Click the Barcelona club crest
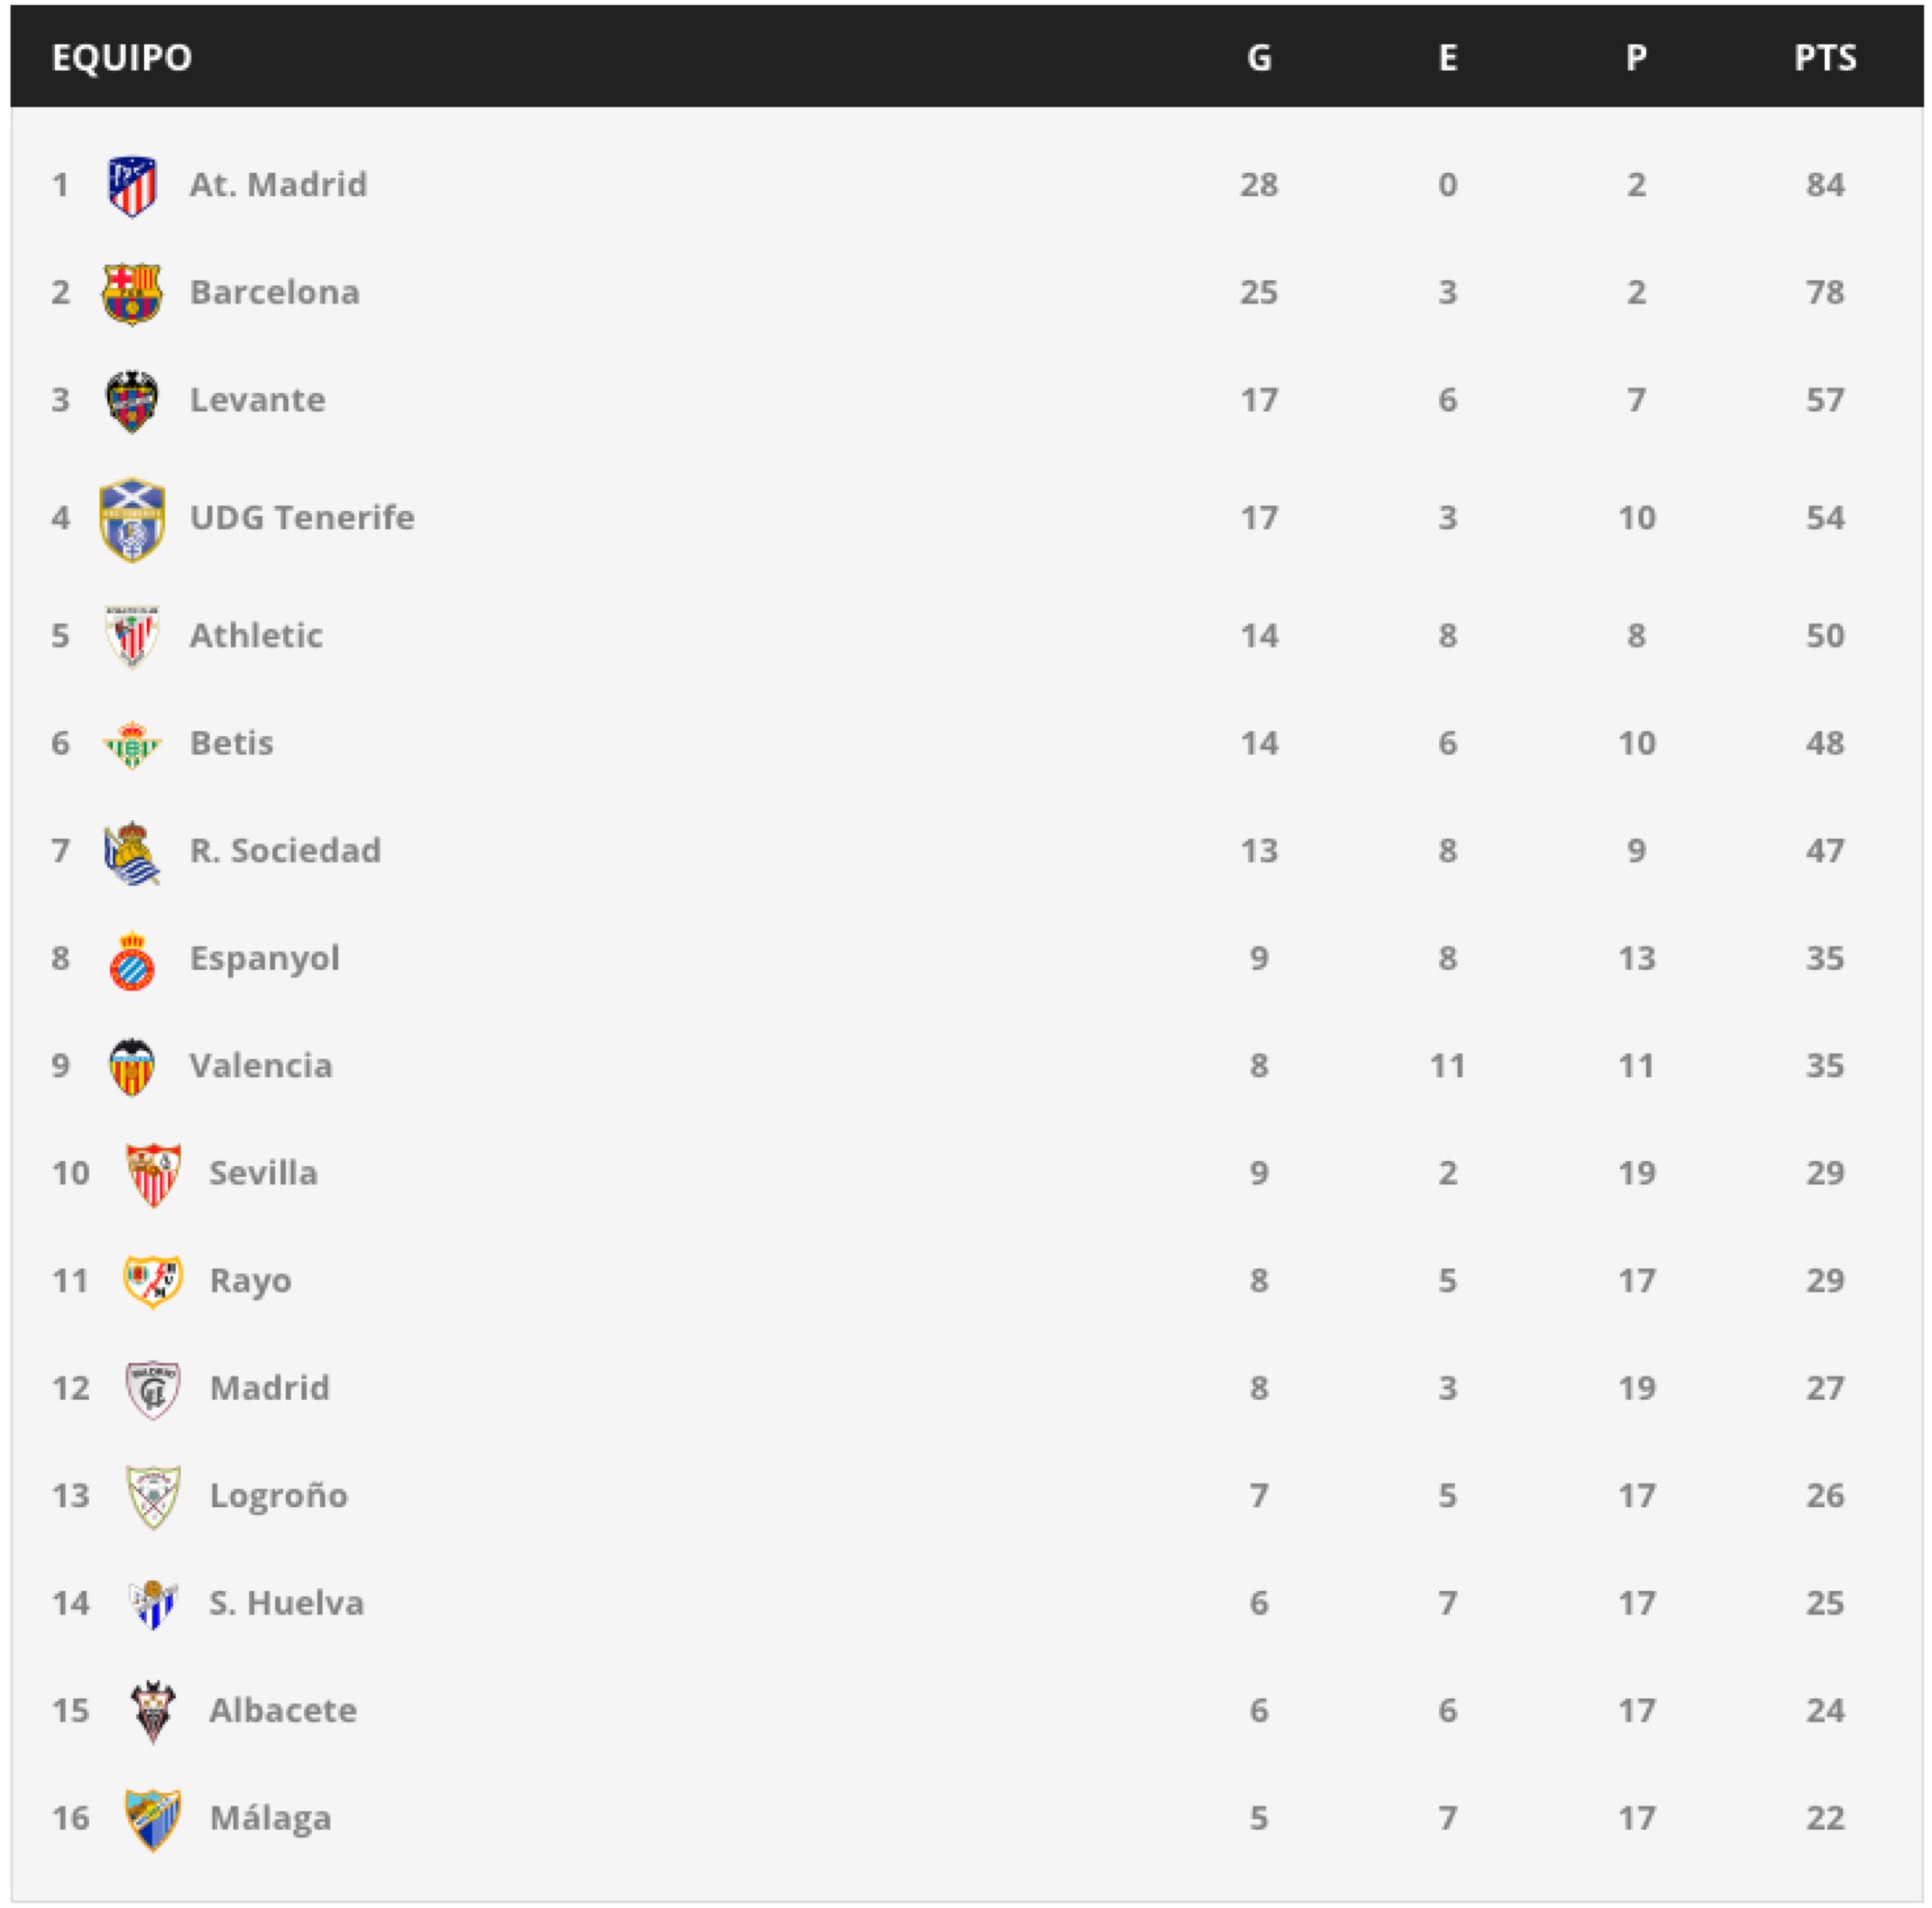1932x1908 pixels. pyautogui.click(x=132, y=293)
